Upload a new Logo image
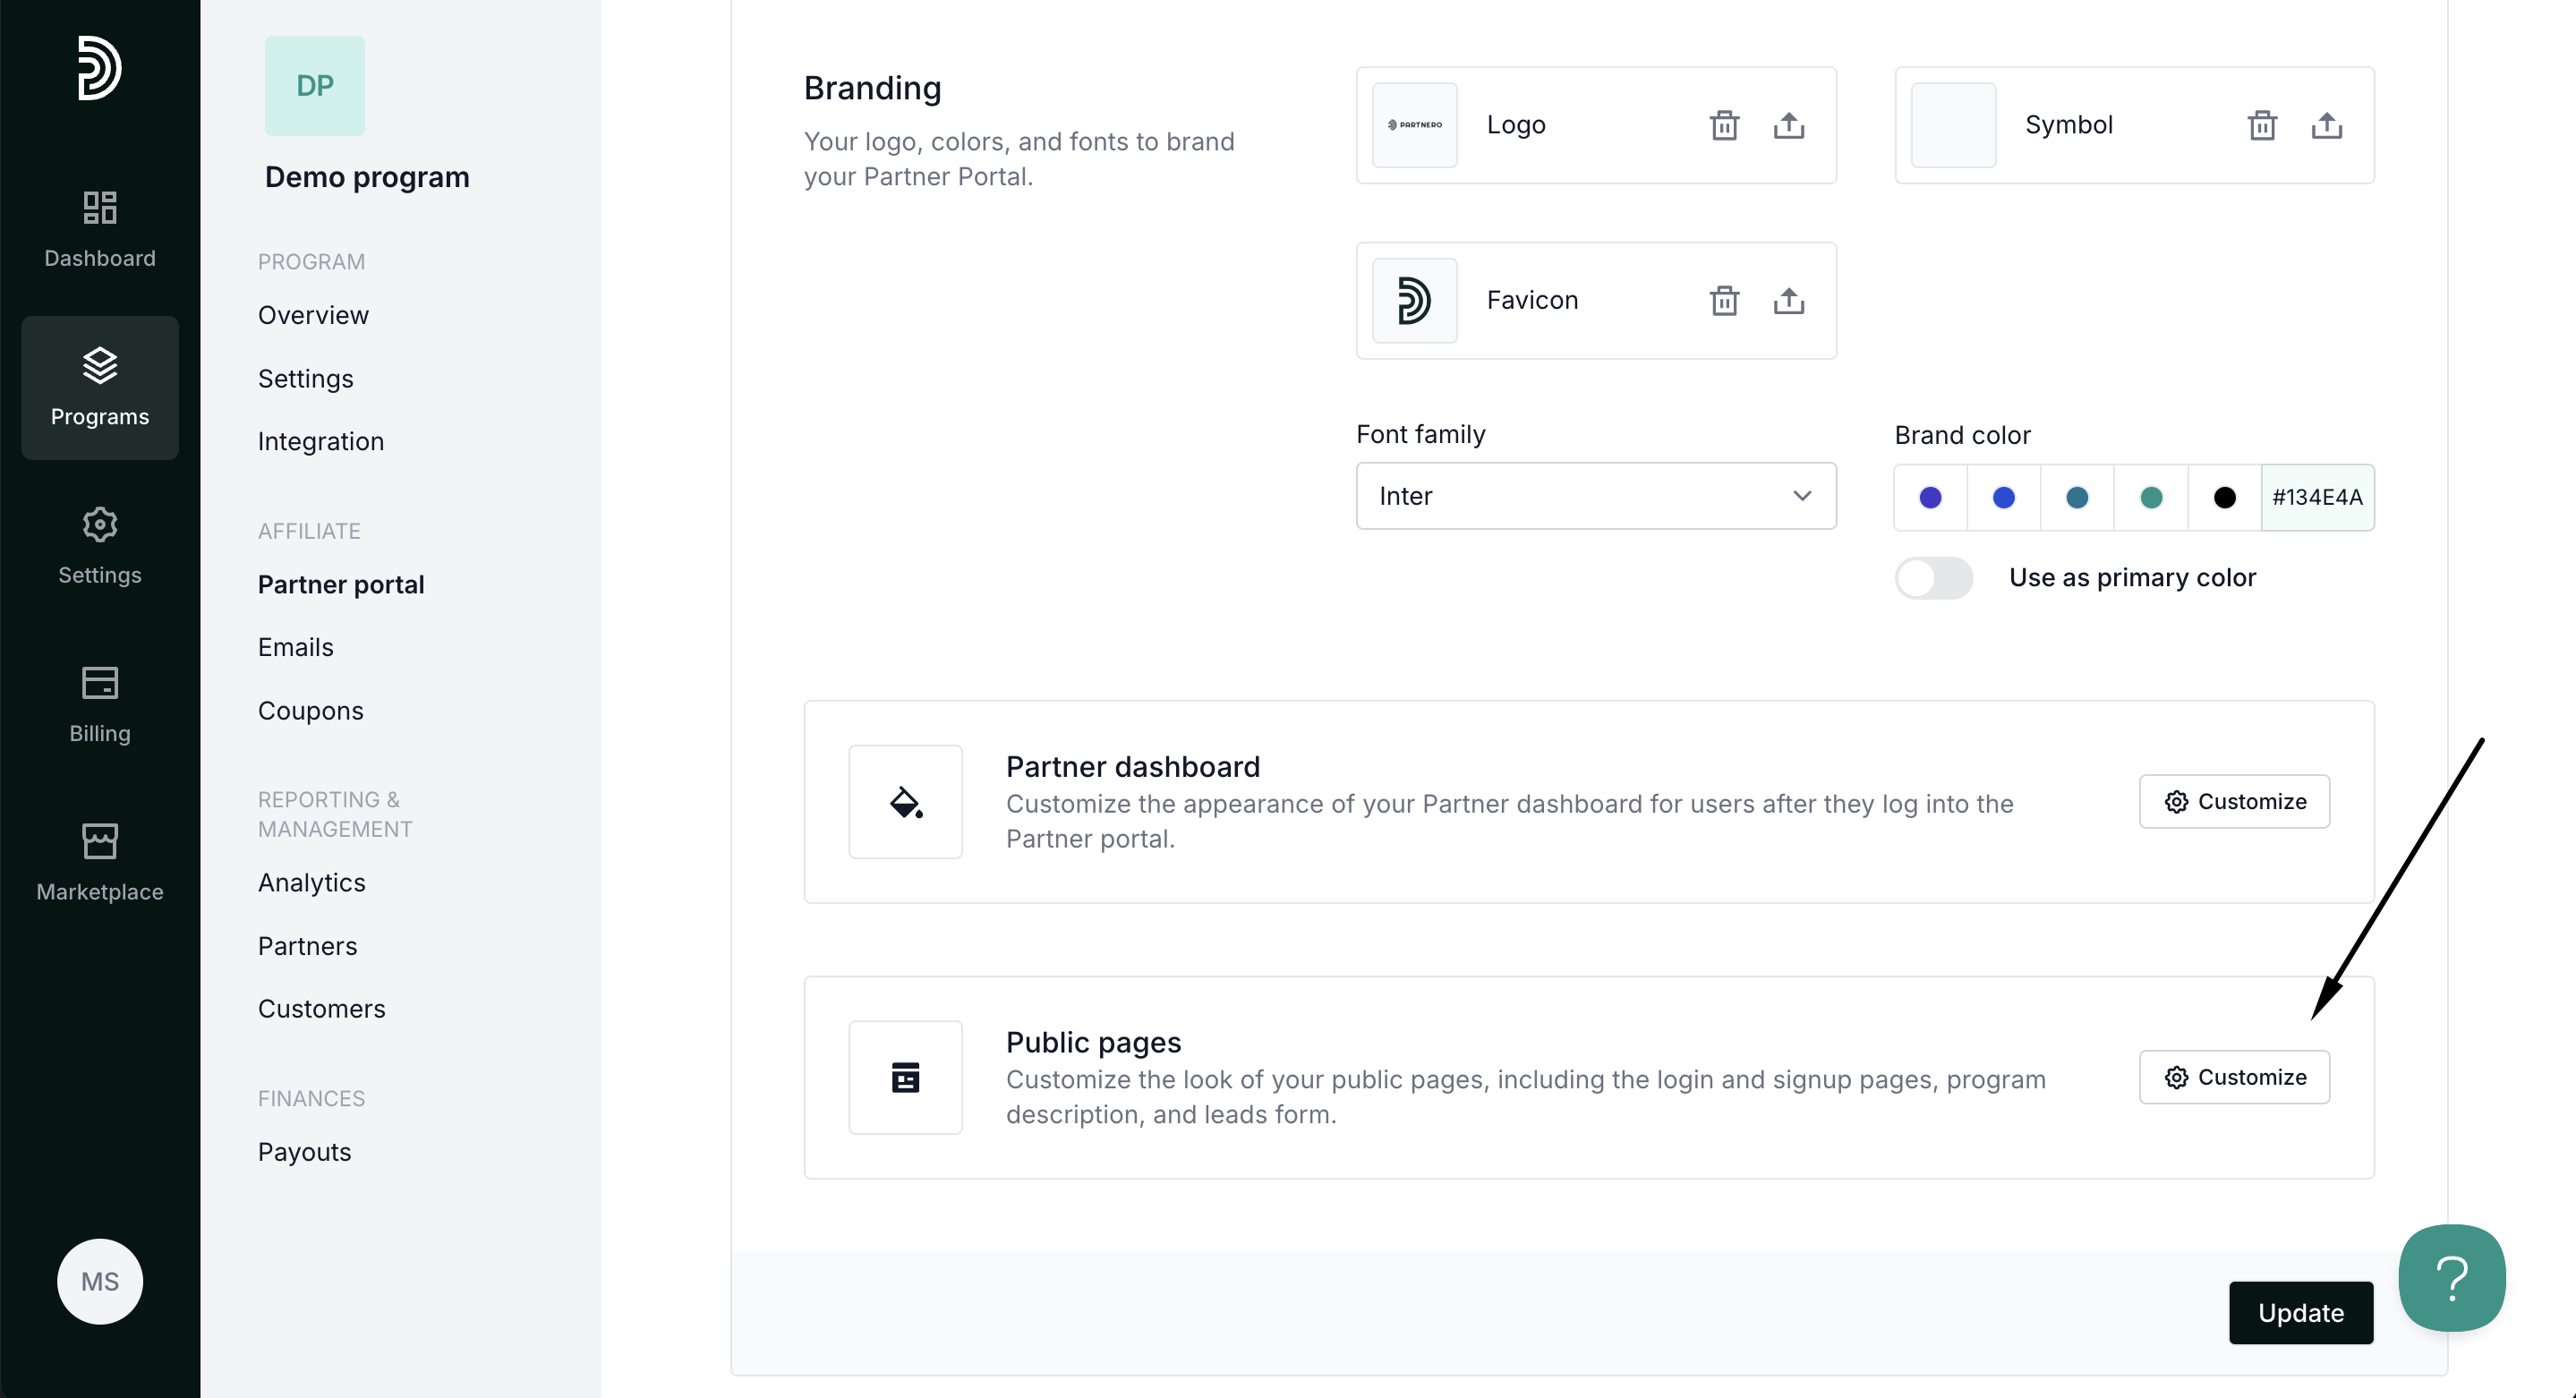This screenshot has width=2576, height=1398. point(1789,125)
